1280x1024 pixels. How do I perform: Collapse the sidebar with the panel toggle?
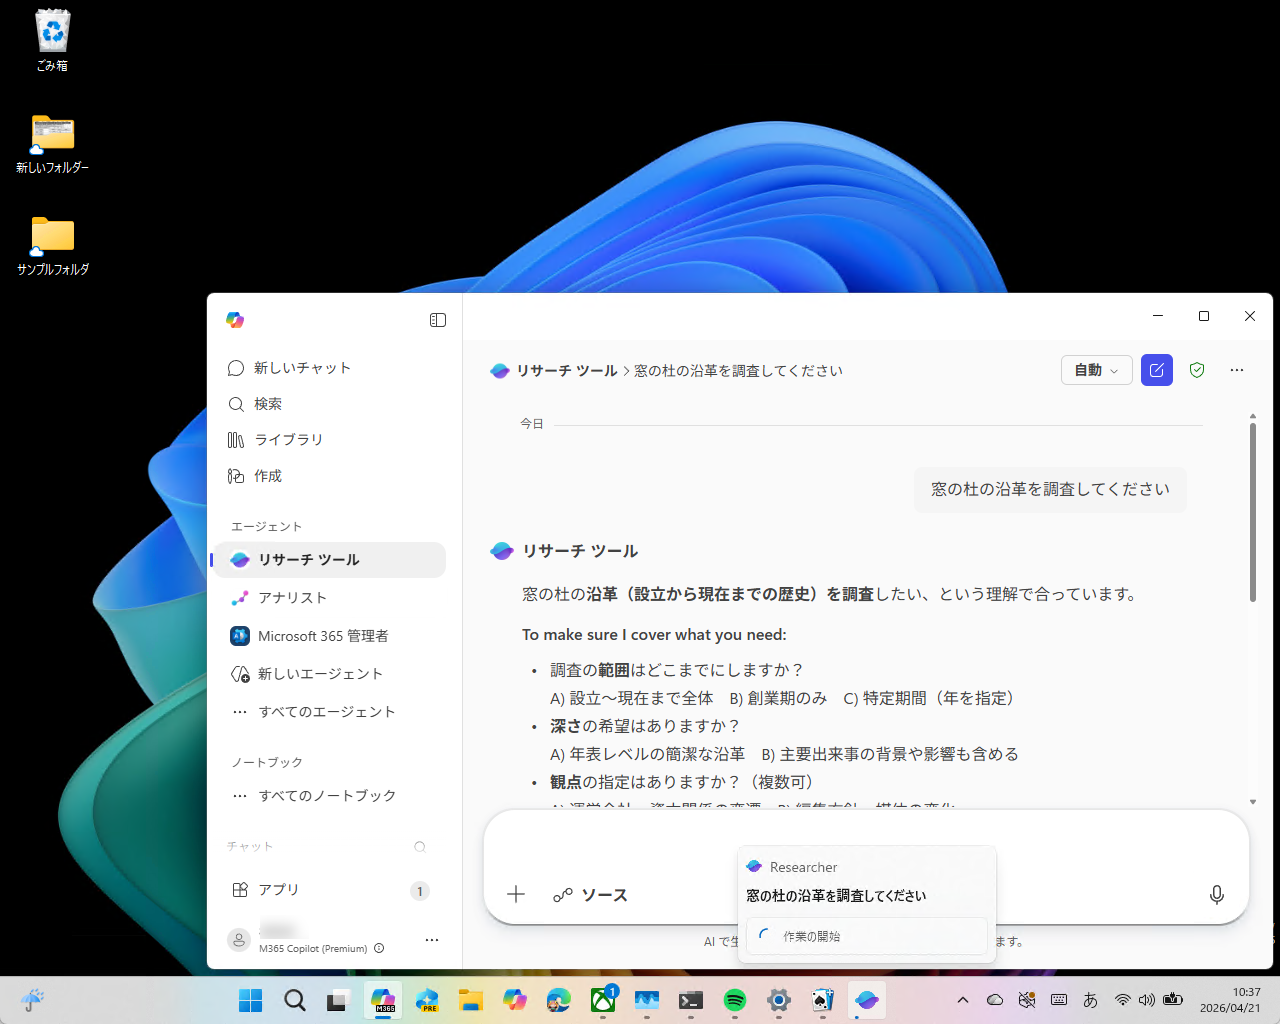[438, 319]
